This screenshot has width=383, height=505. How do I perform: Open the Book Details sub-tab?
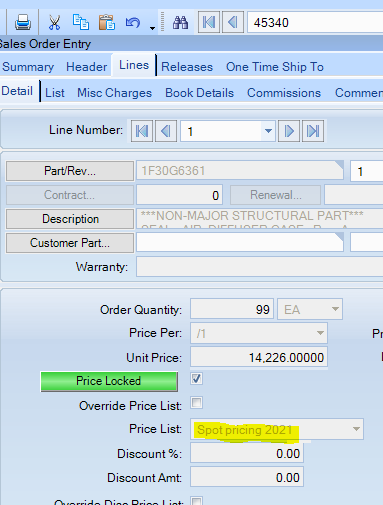[199, 93]
